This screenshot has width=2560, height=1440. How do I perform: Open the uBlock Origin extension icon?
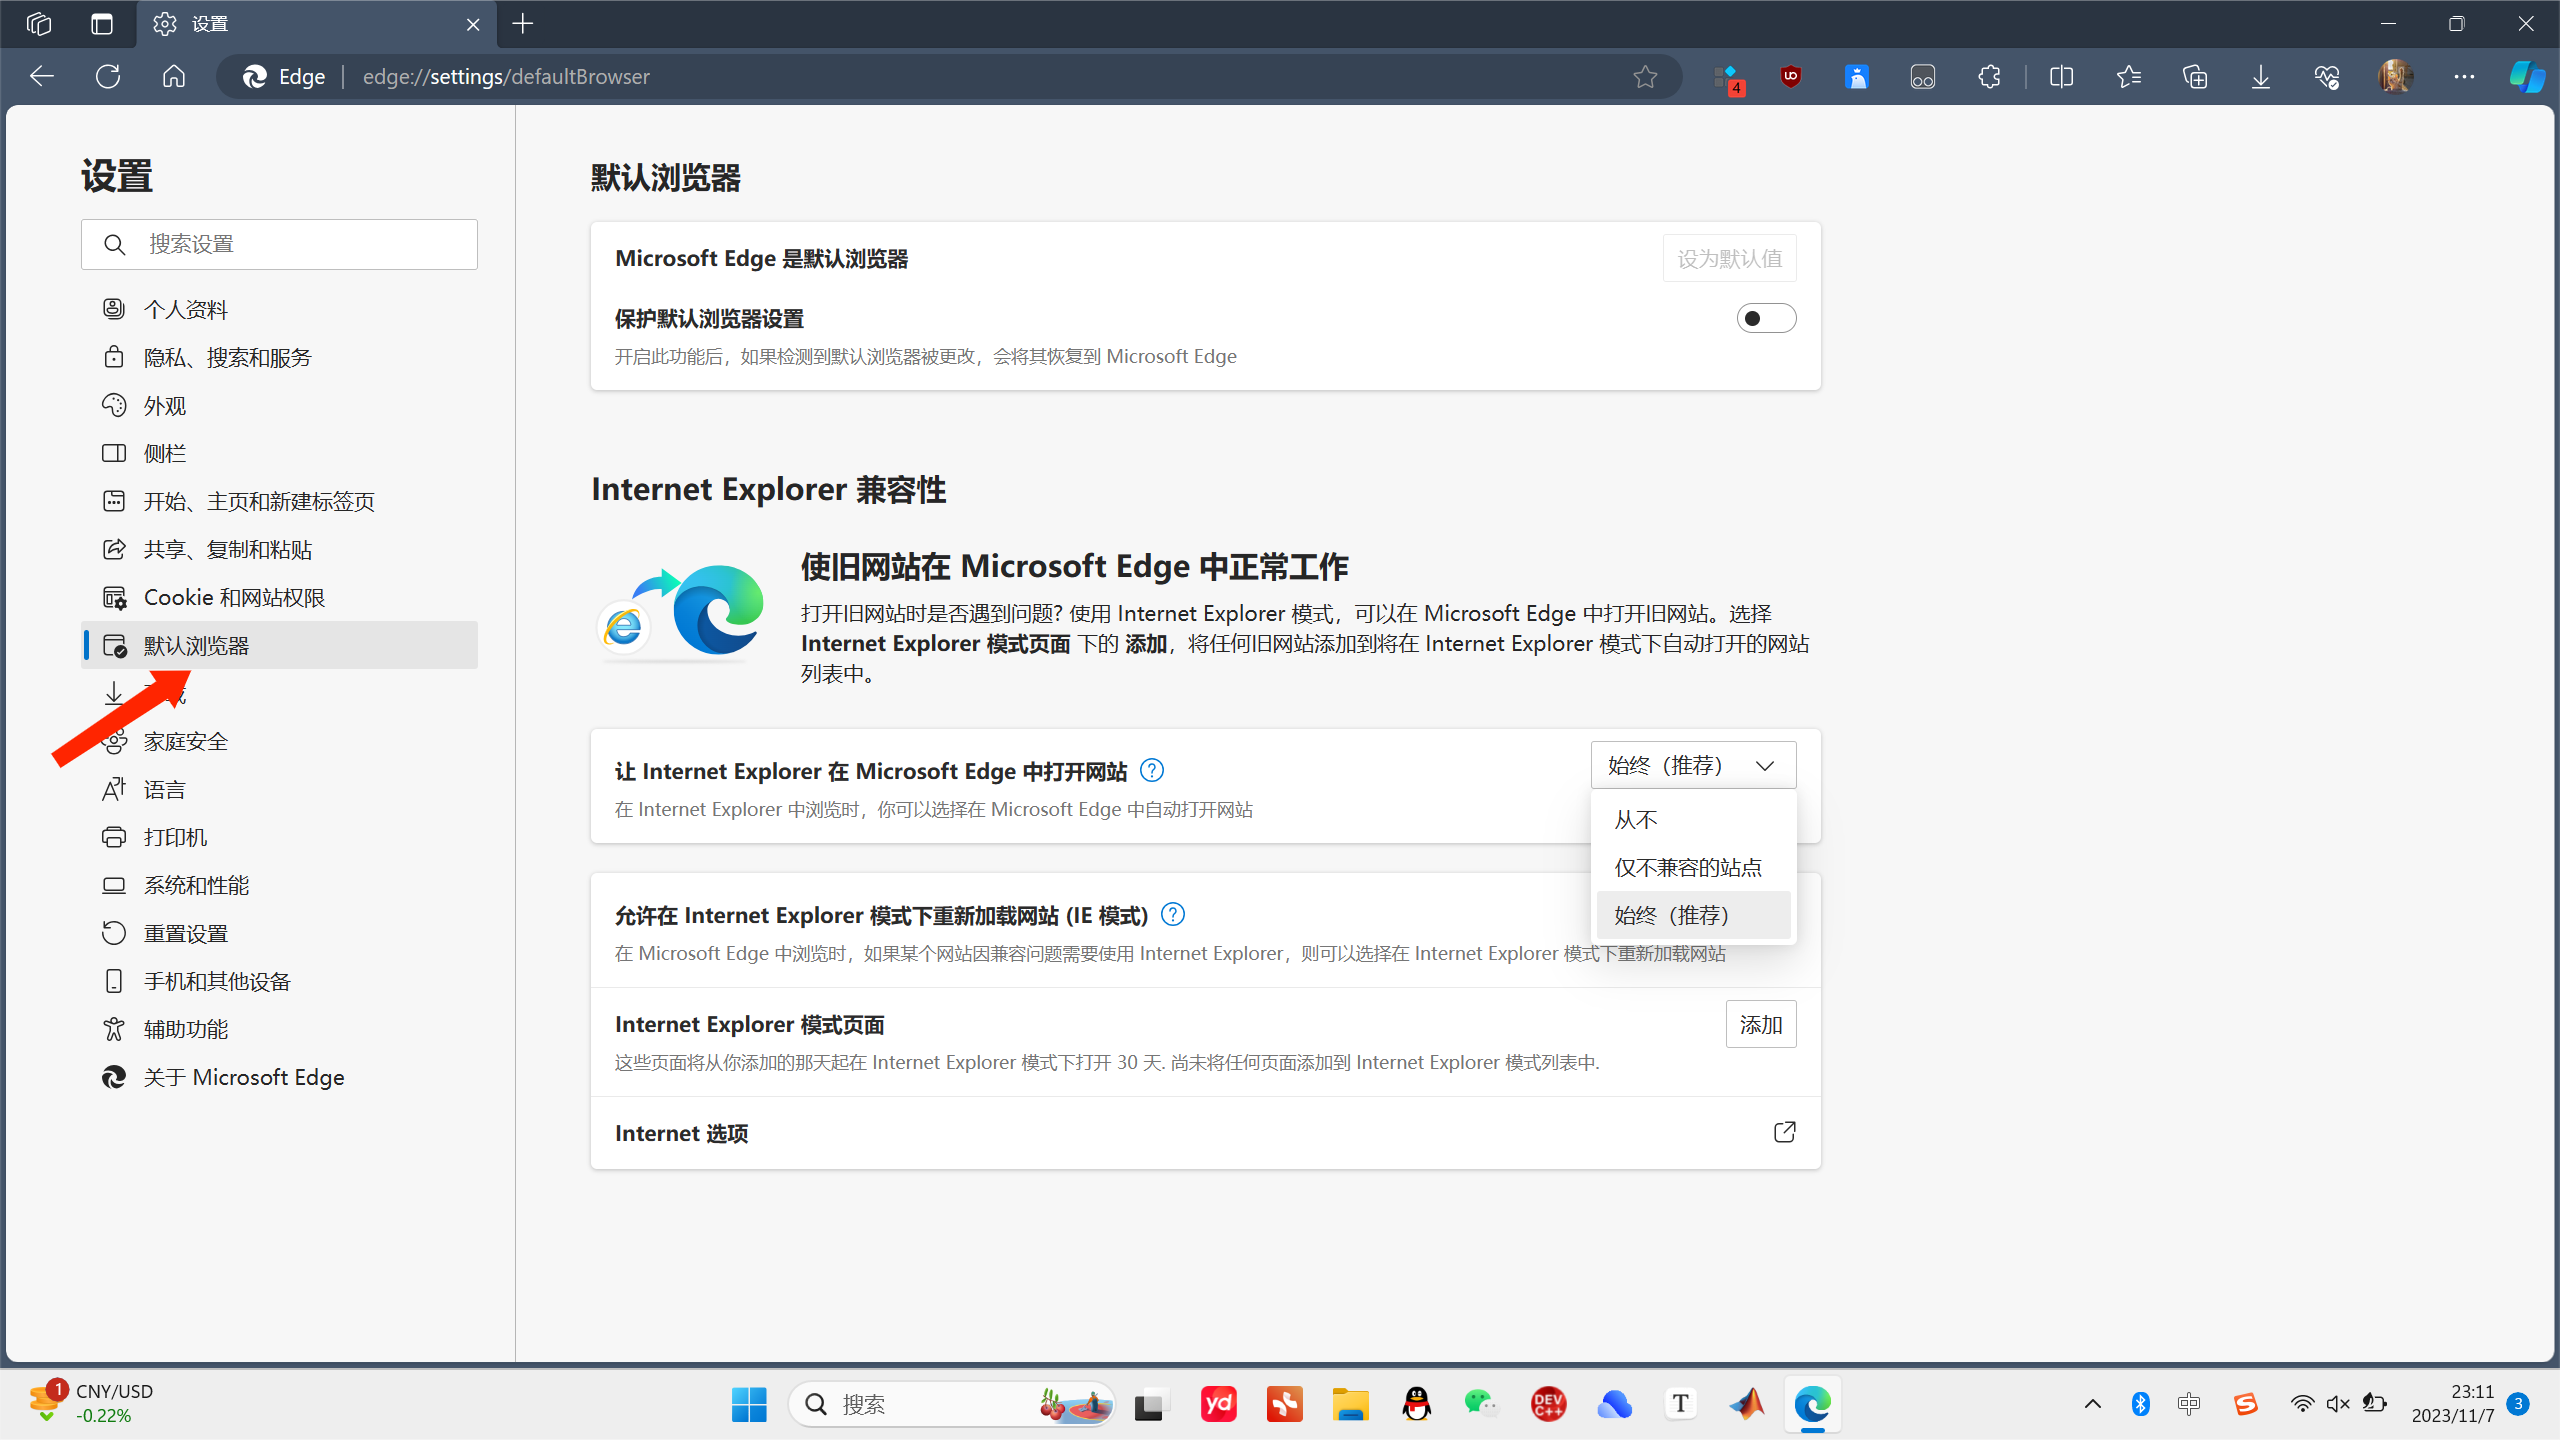(x=1791, y=76)
